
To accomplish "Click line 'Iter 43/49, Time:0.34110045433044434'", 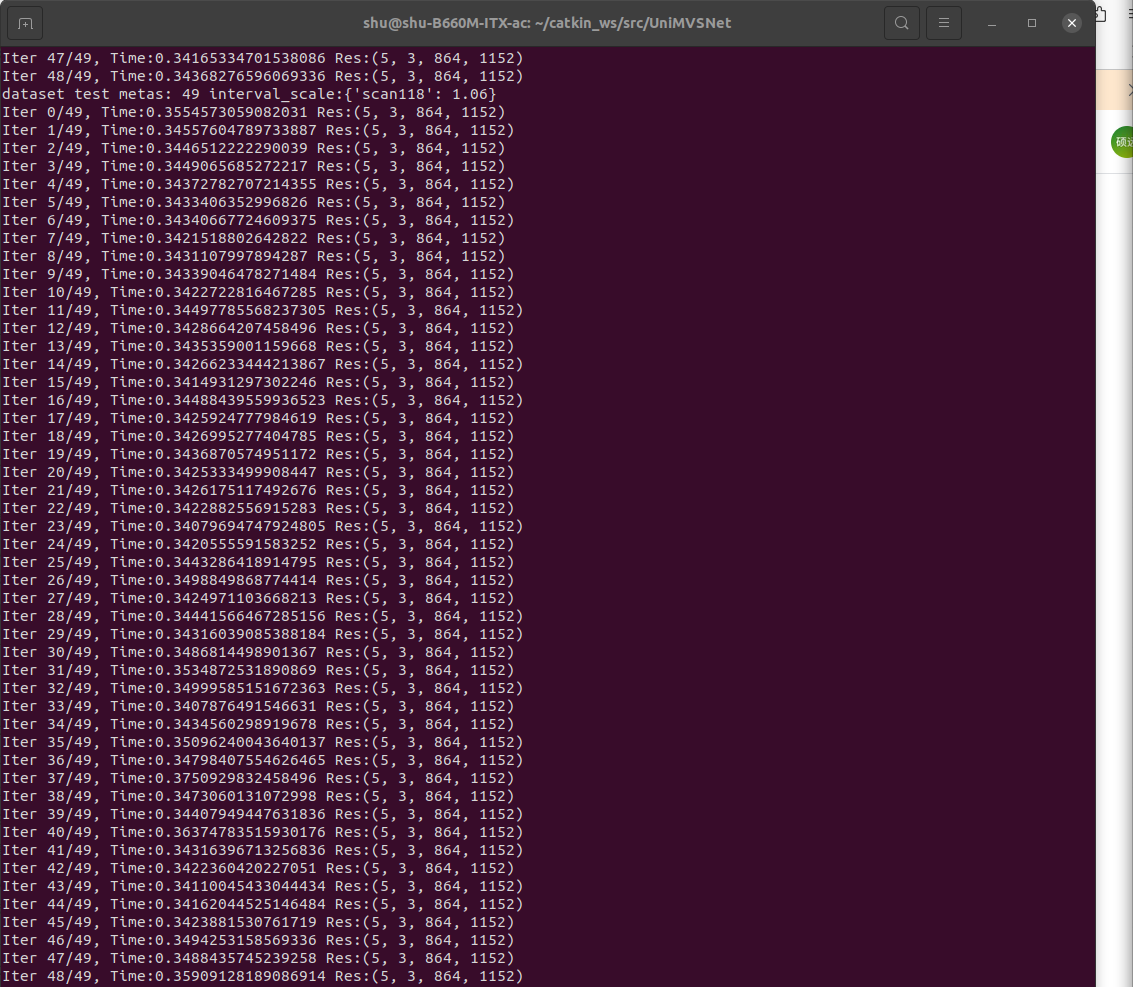I will (262, 886).
